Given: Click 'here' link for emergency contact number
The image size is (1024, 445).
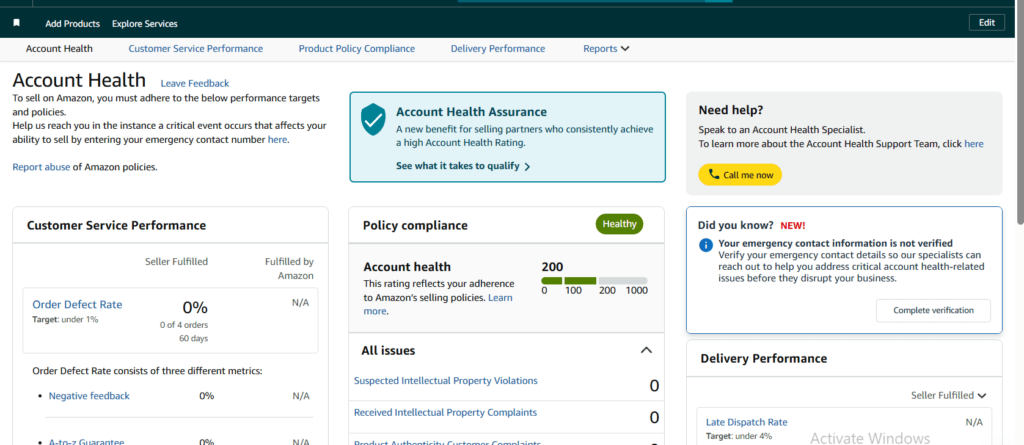Looking at the screenshot, I should (277, 139).
